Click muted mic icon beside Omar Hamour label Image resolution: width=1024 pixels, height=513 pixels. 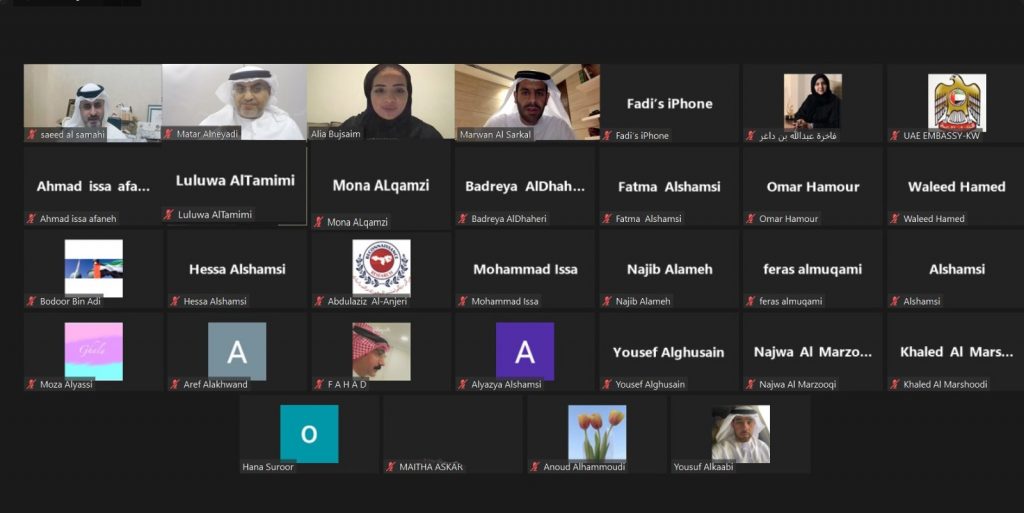click(751, 219)
